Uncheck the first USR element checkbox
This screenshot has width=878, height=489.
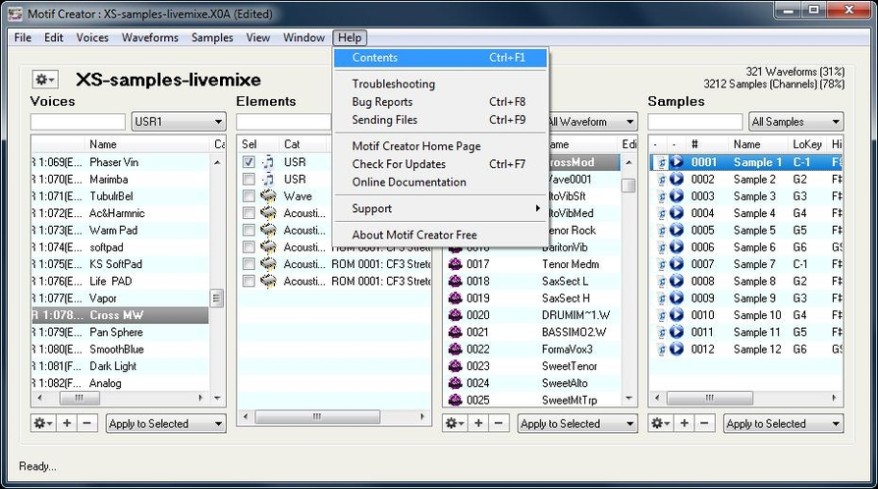(x=249, y=162)
